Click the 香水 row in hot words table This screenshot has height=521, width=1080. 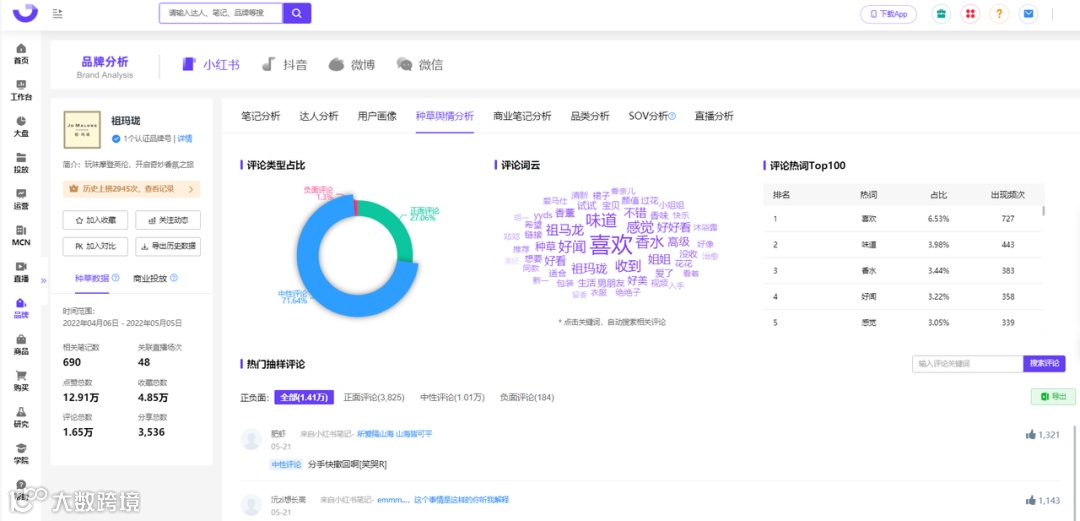(904, 271)
